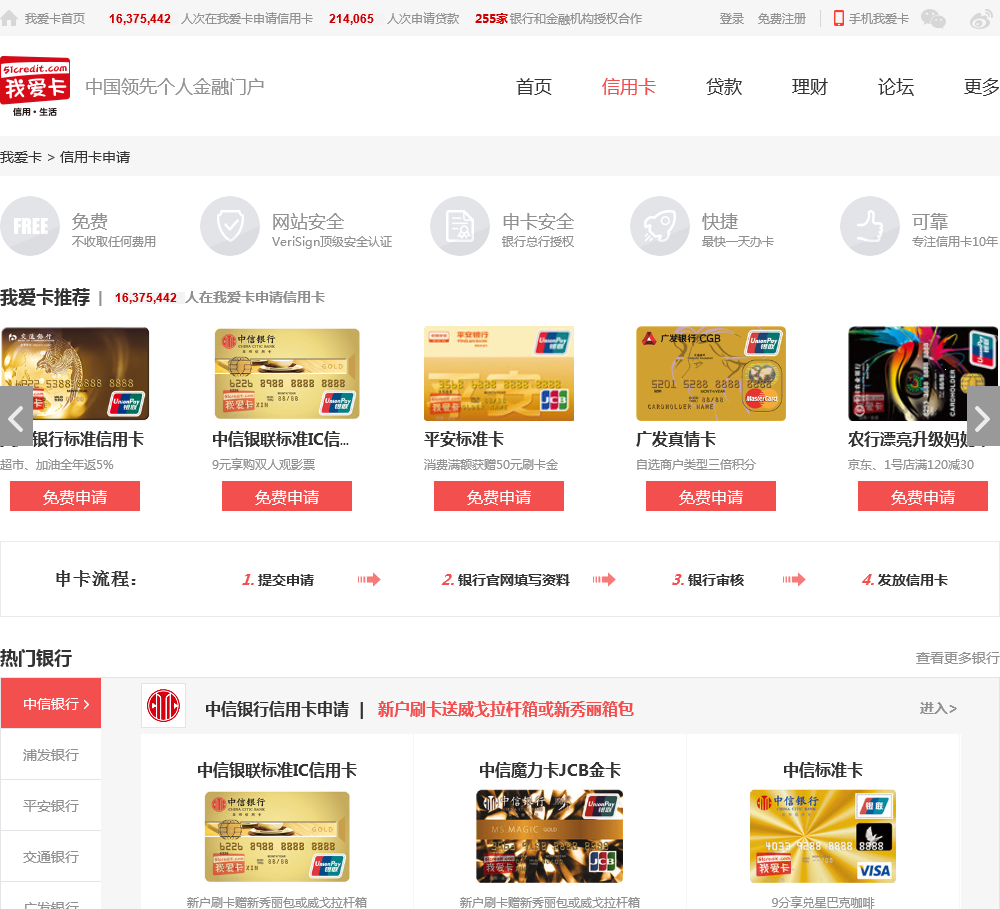
Task: Click text 9元享购双人观影票
Action: 263,464
